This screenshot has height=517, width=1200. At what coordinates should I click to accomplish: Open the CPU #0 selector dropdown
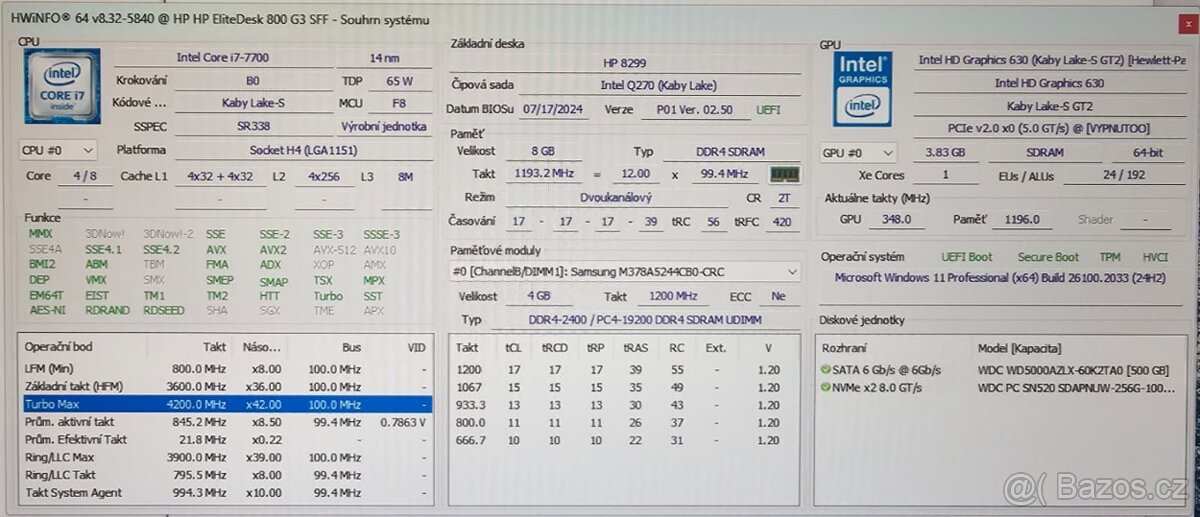click(58, 150)
